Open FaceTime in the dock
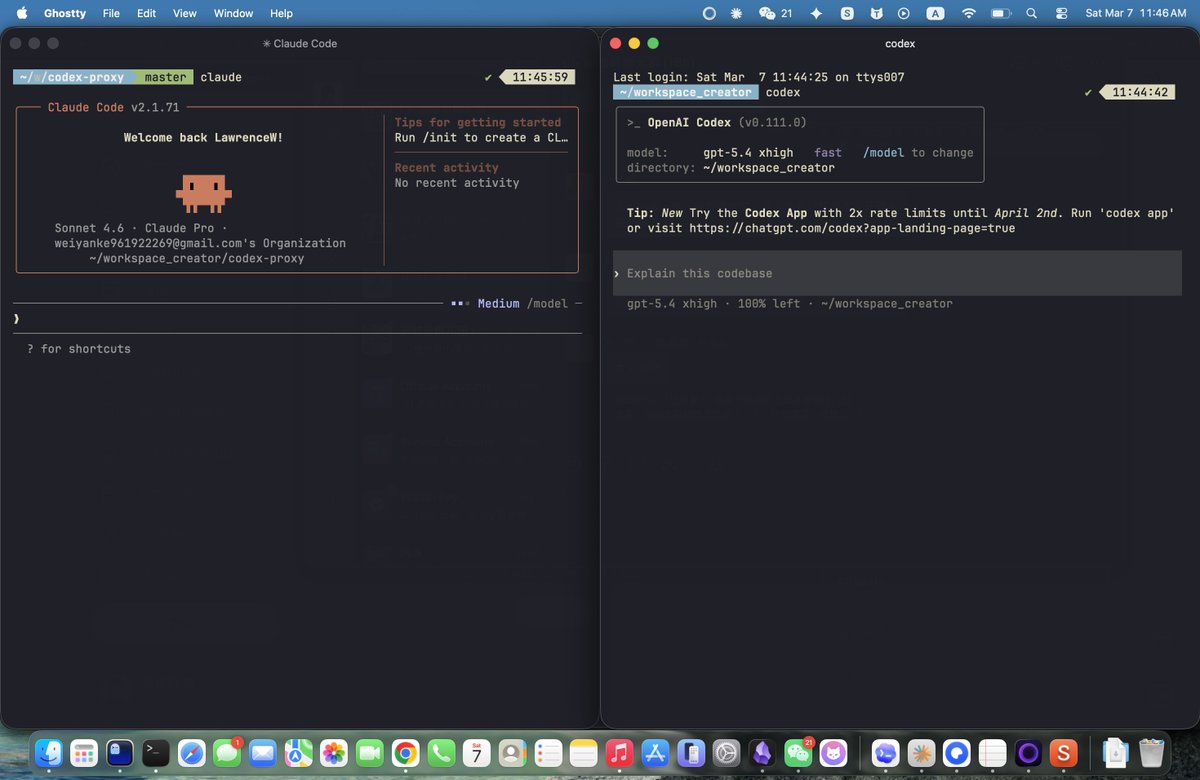The image size is (1200, 780). coord(370,752)
